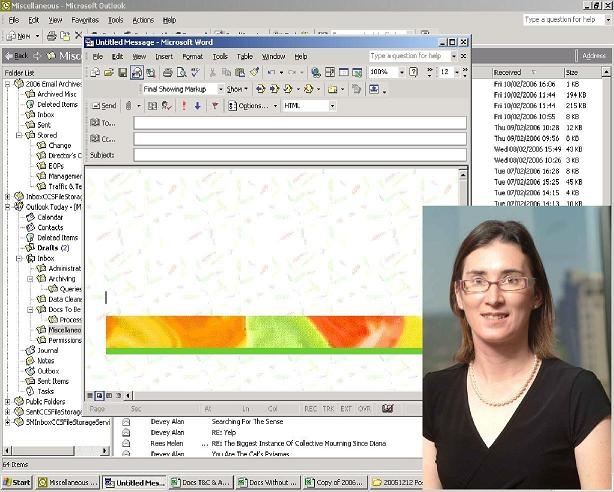Click the New Comment icon
Image resolution: width=614 pixels, height=492 pixels.
[x=332, y=89]
